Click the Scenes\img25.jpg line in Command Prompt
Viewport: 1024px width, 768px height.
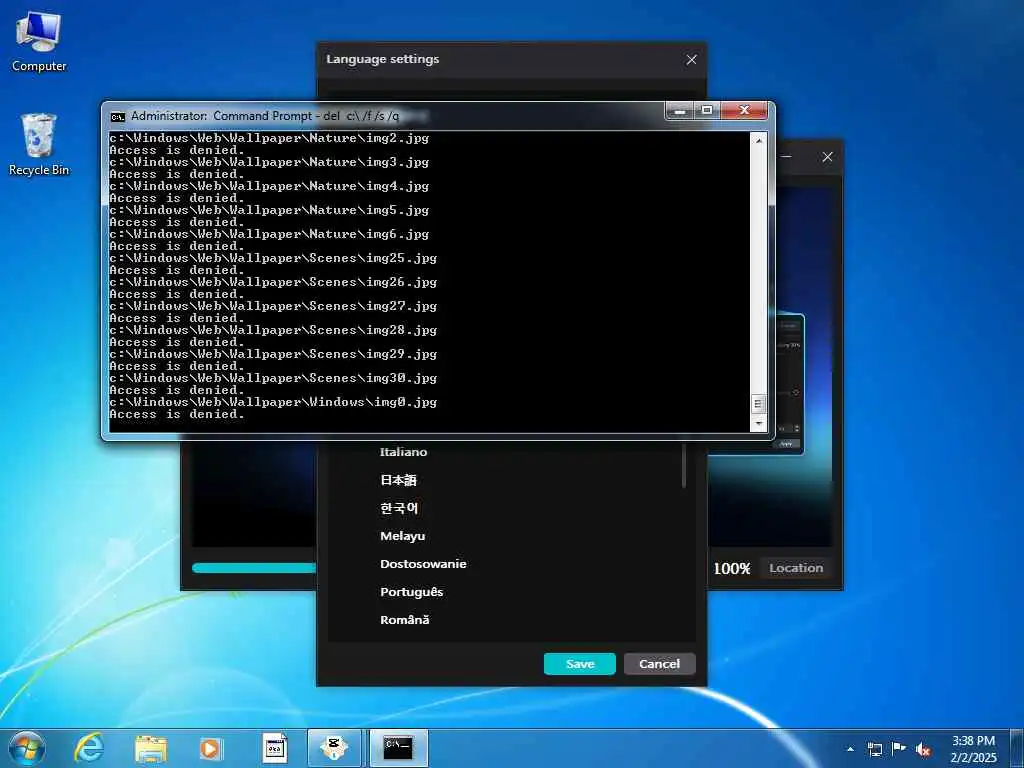coord(273,258)
